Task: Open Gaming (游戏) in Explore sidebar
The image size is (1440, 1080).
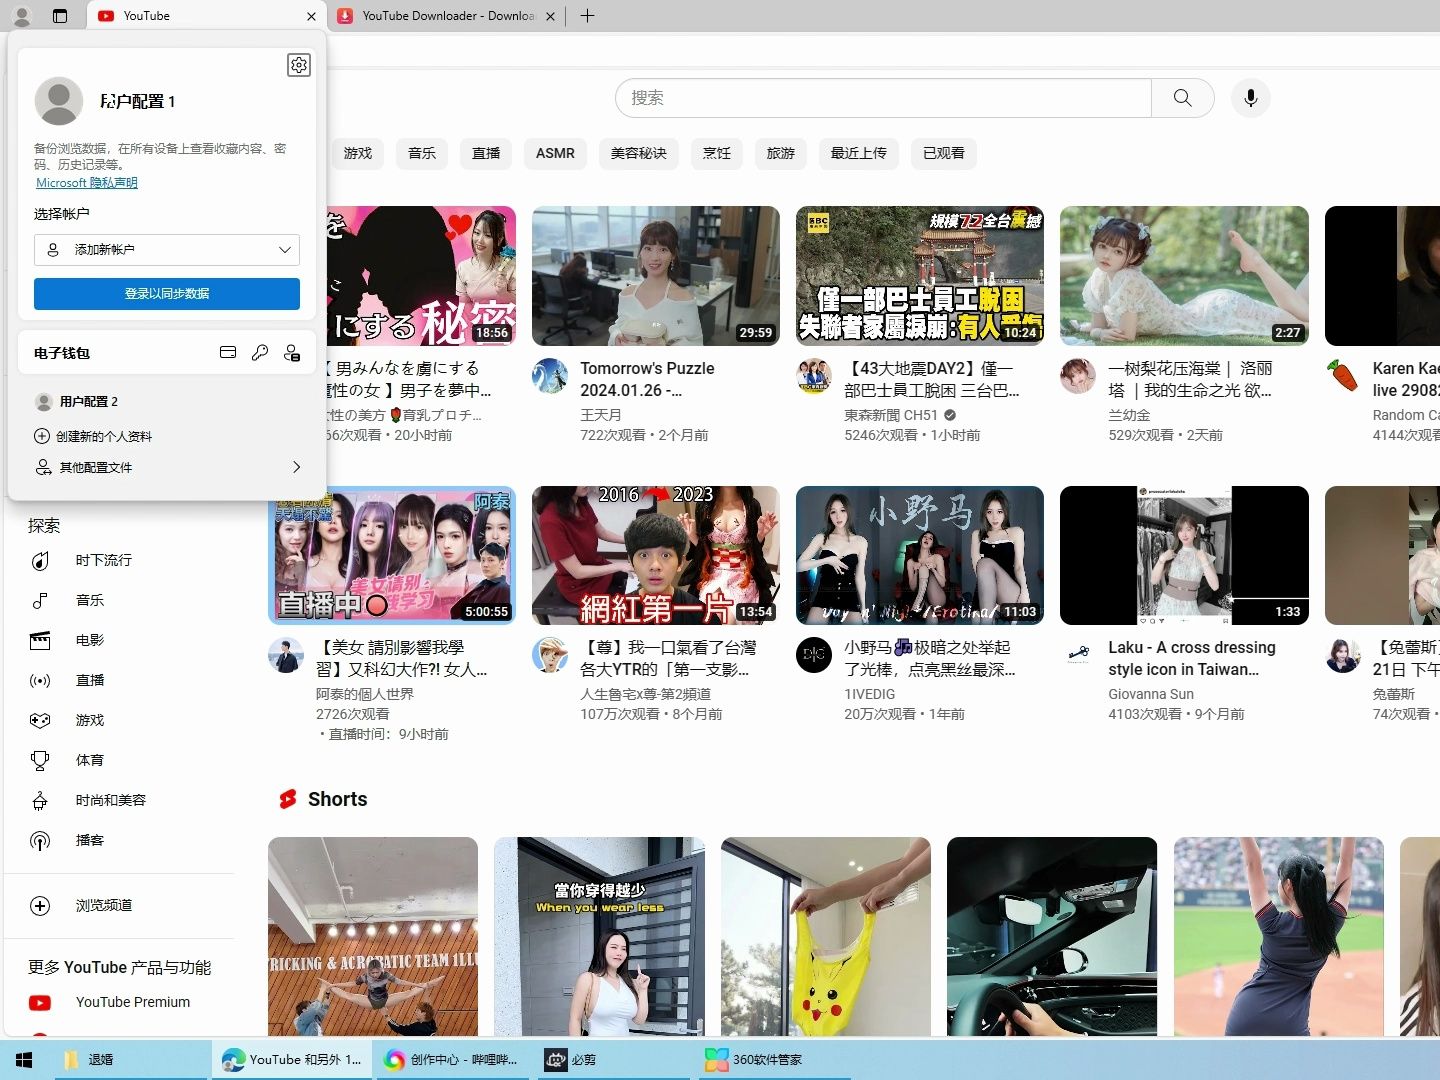Action: pos(90,720)
